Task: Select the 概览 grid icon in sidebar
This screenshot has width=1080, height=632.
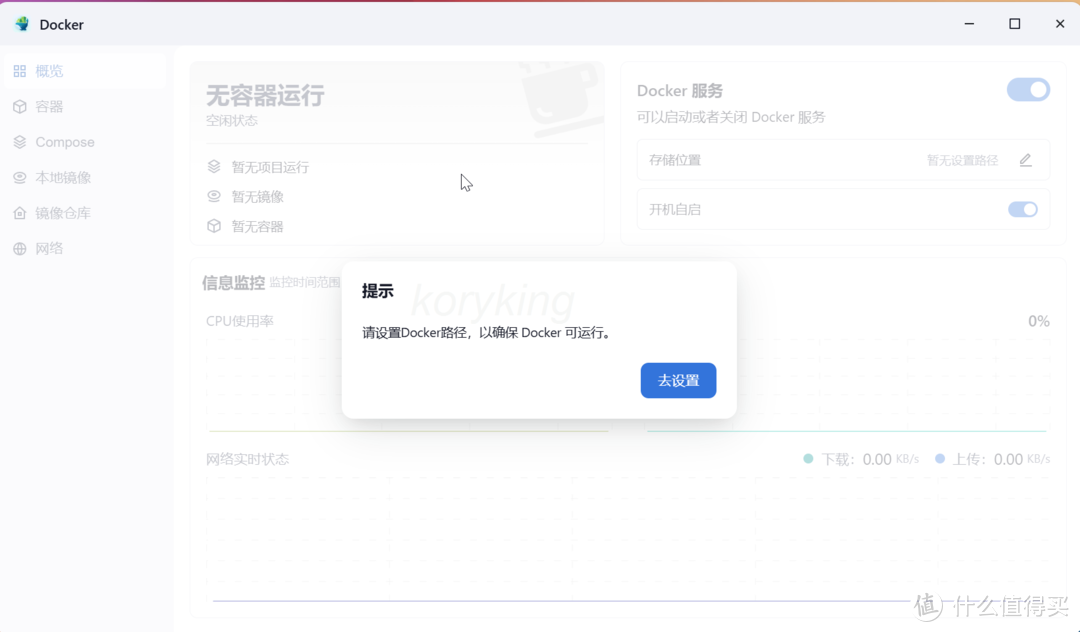Action: (20, 70)
